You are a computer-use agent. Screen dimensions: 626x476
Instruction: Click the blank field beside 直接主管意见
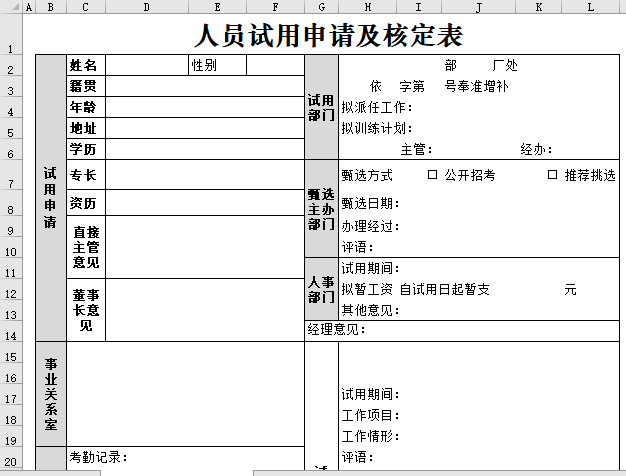tap(203, 247)
